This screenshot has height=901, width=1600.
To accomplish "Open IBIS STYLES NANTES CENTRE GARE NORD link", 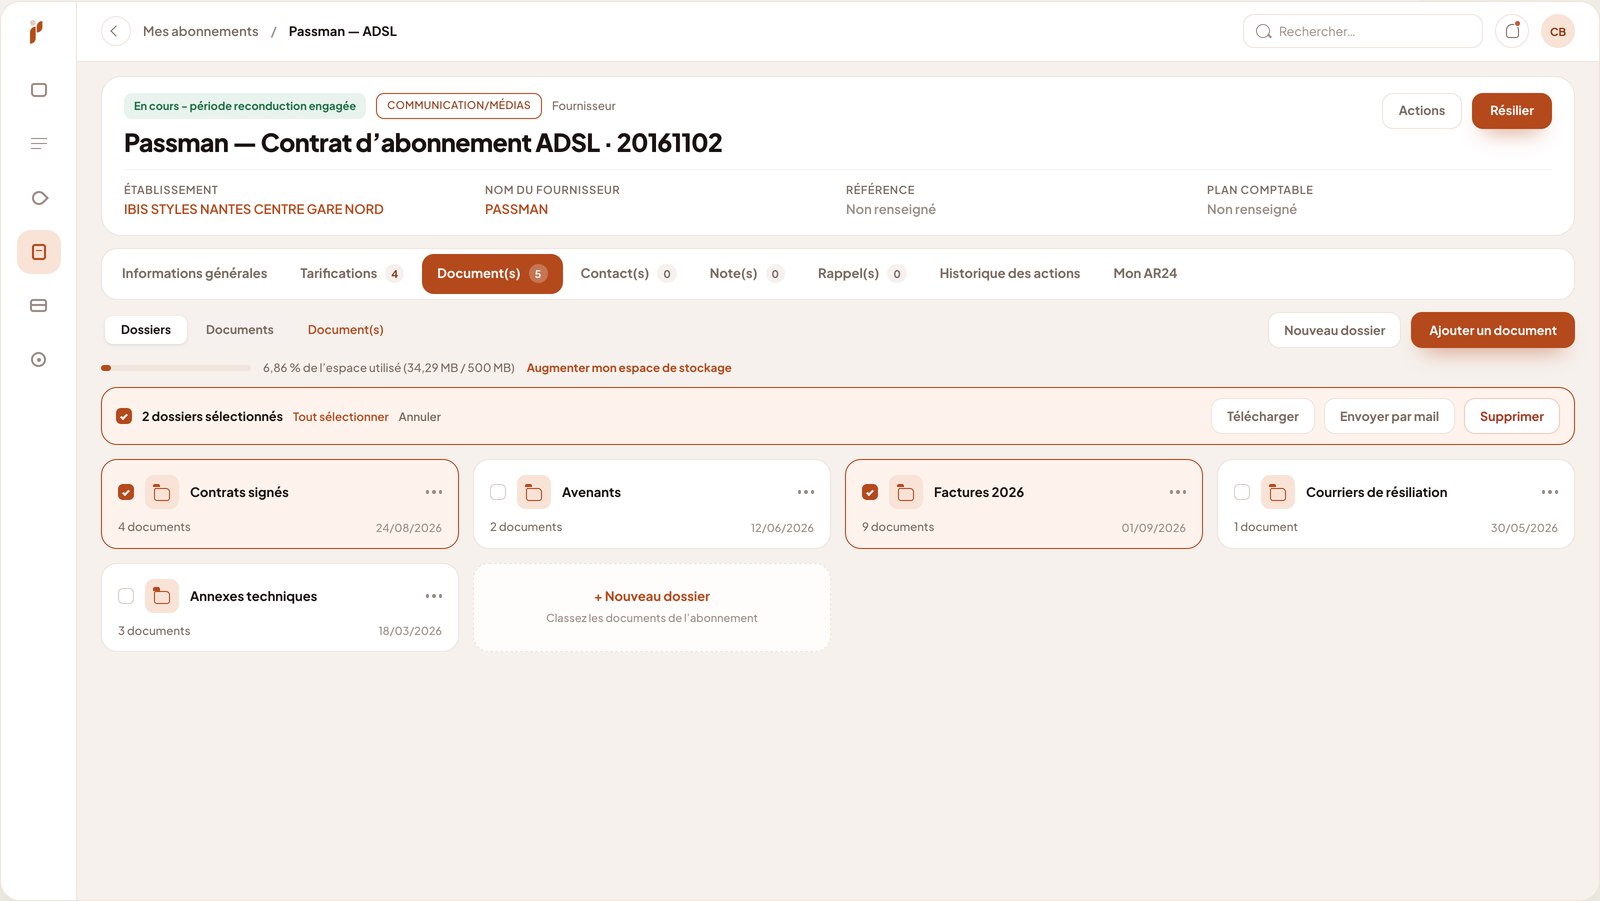I will coord(254,210).
